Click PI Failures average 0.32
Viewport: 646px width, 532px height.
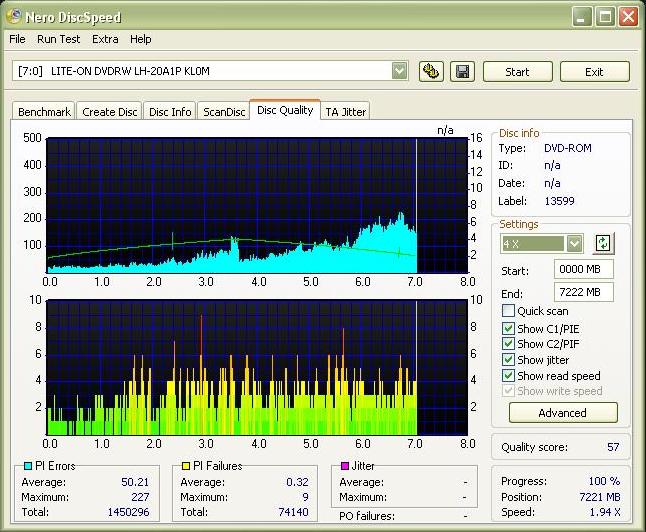[x=297, y=482]
